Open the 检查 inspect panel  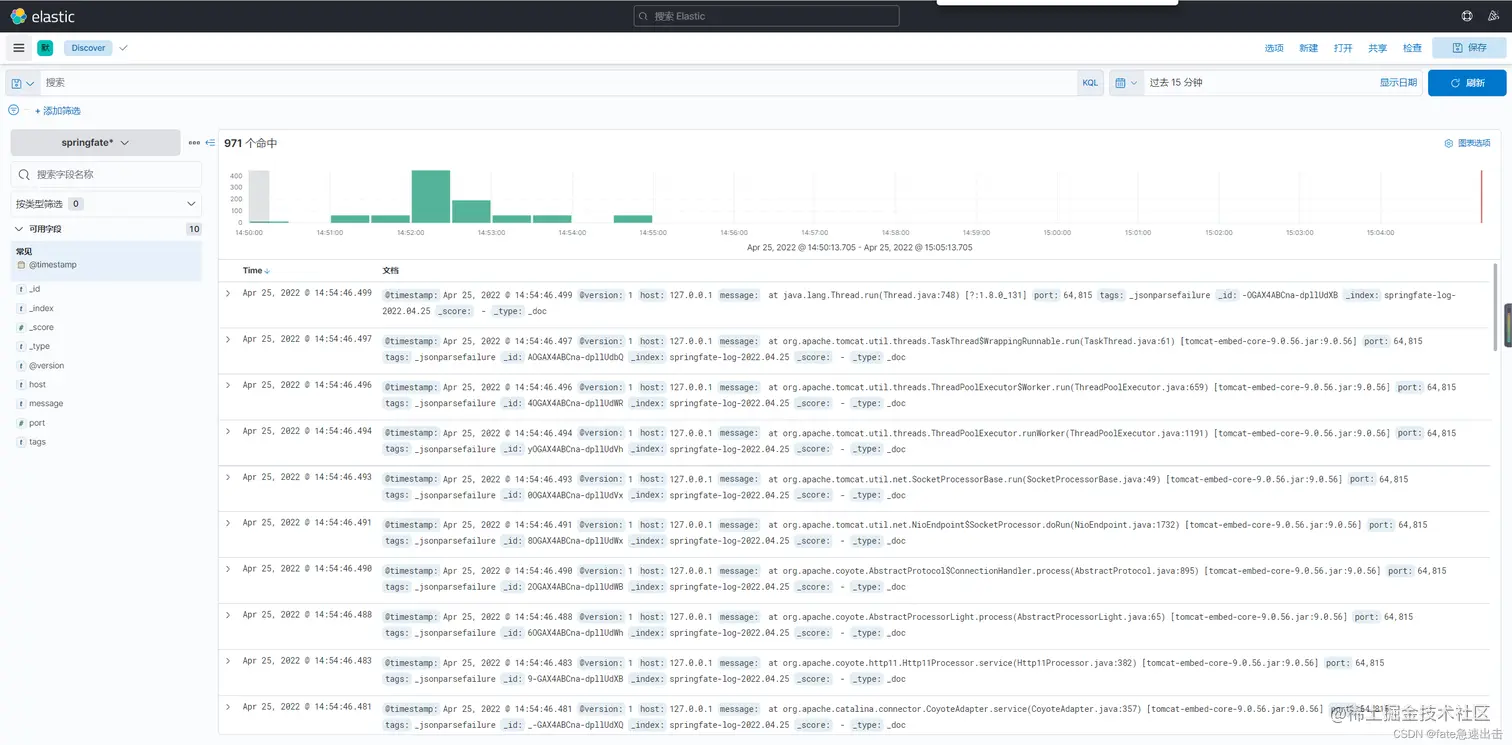[1412, 48]
